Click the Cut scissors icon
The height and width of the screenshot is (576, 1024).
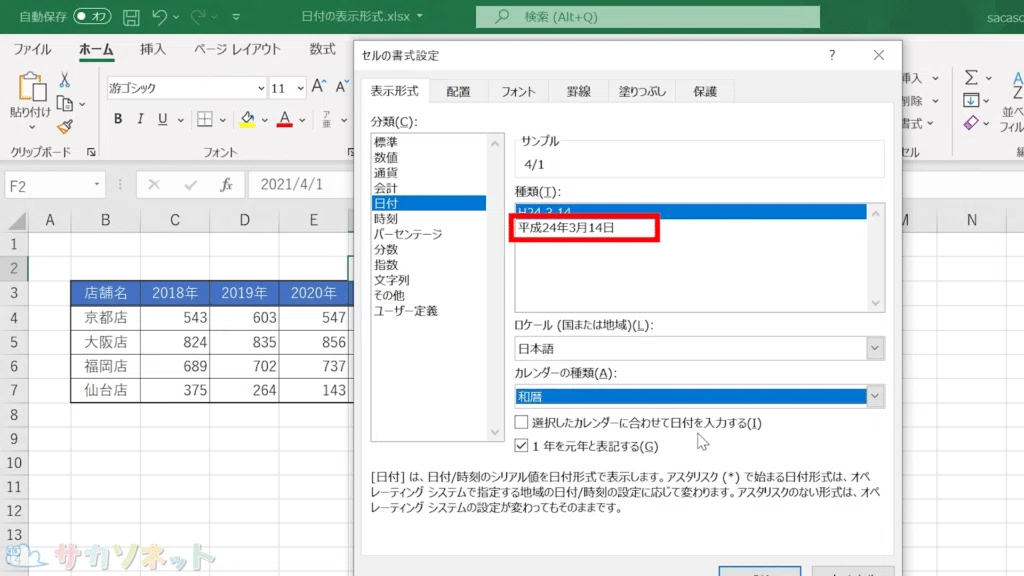(x=64, y=80)
